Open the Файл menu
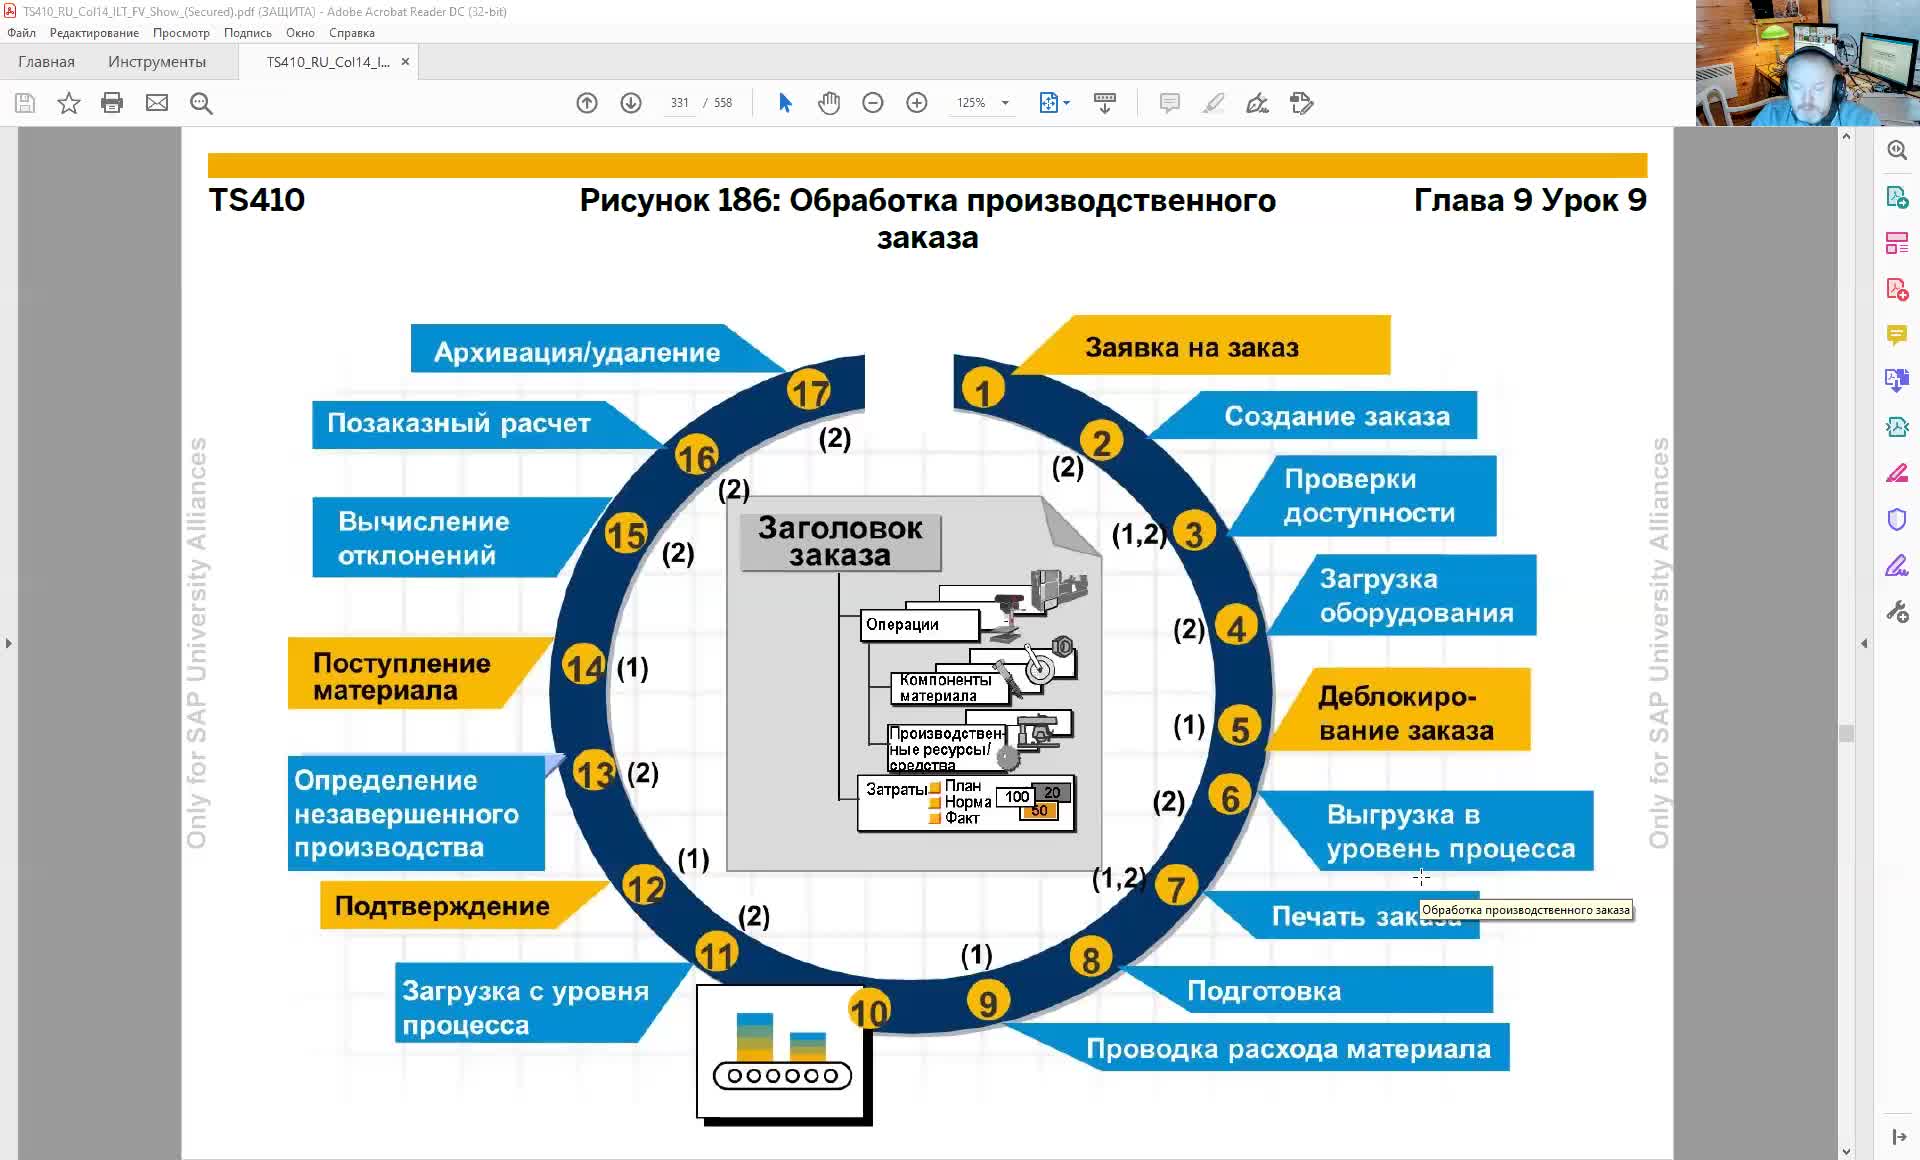The width and height of the screenshot is (1920, 1160). click(x=21, y=33)
